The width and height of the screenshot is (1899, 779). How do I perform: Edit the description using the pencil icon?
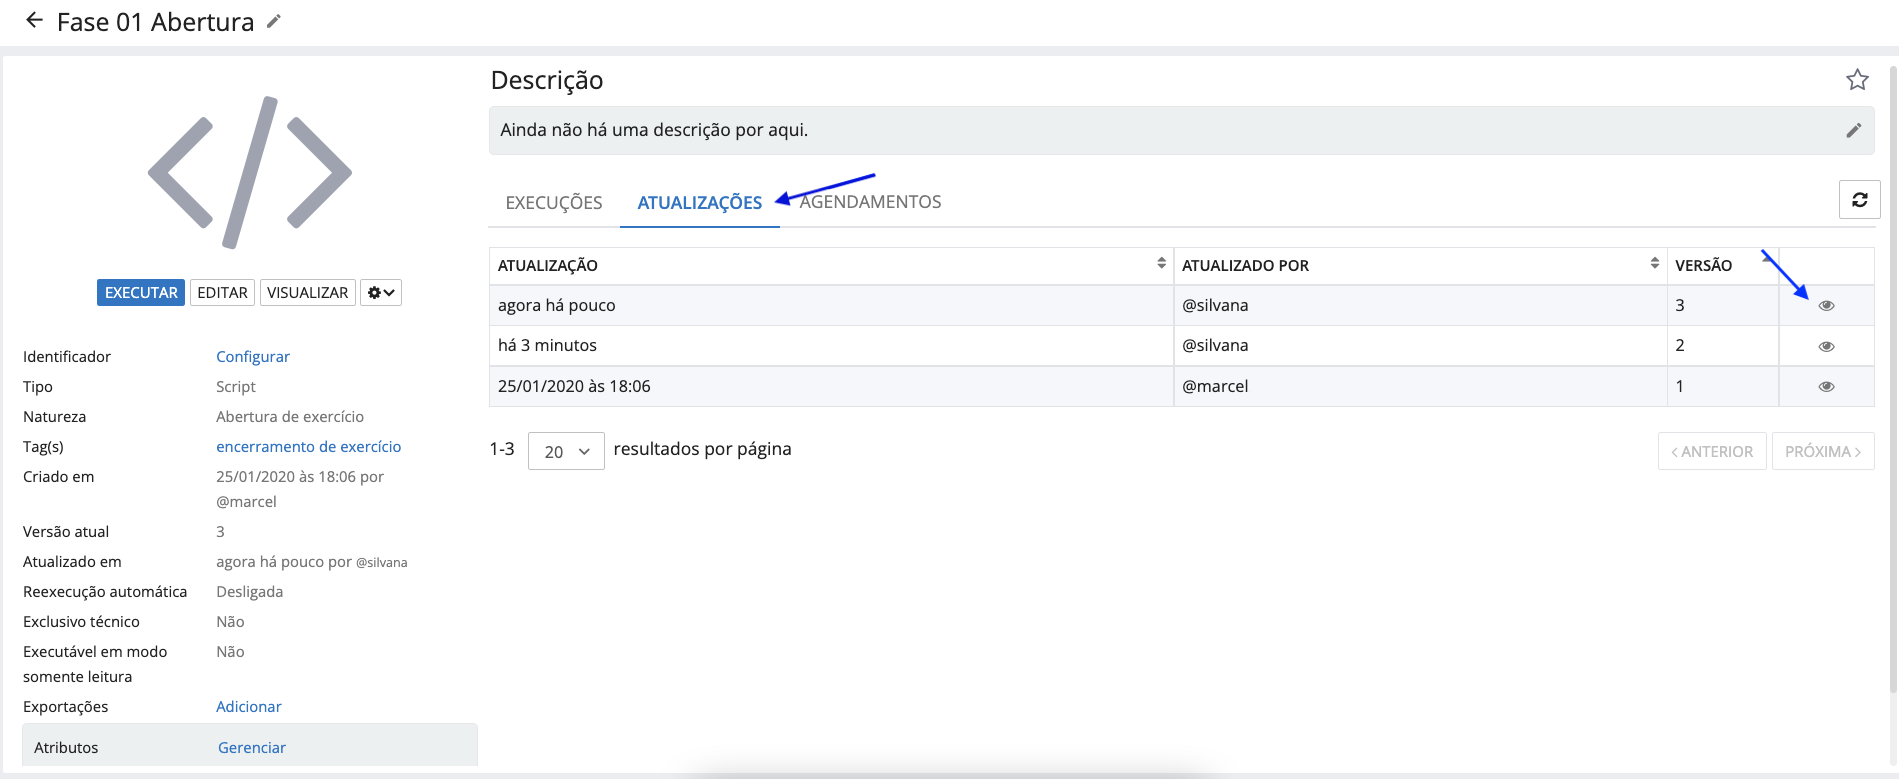coord(1853,130)
